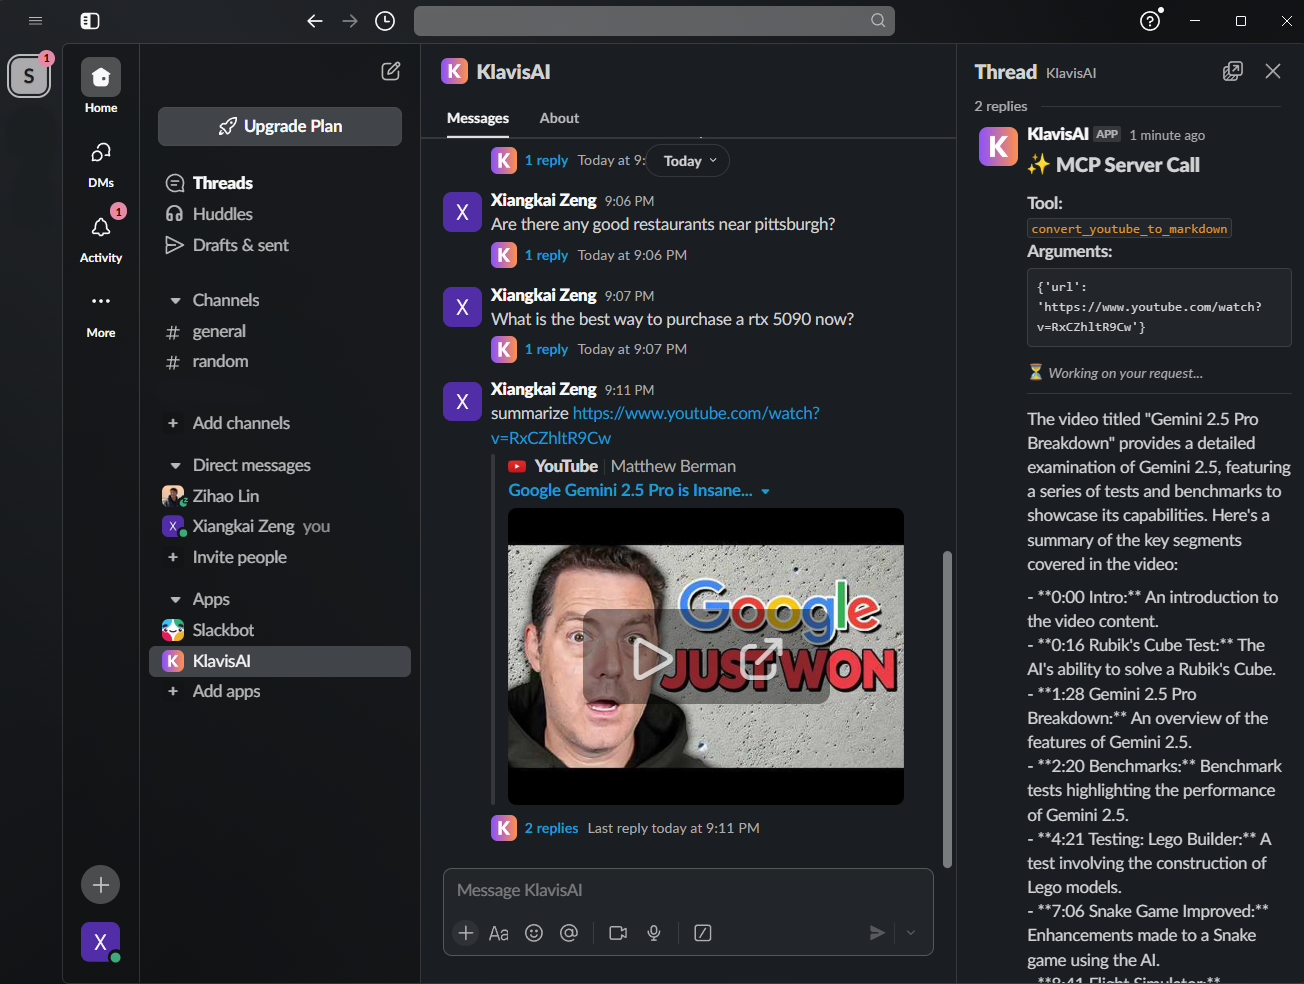Click the mention @ icon
Screen dimensions: 1304x984
click(569, 933)
